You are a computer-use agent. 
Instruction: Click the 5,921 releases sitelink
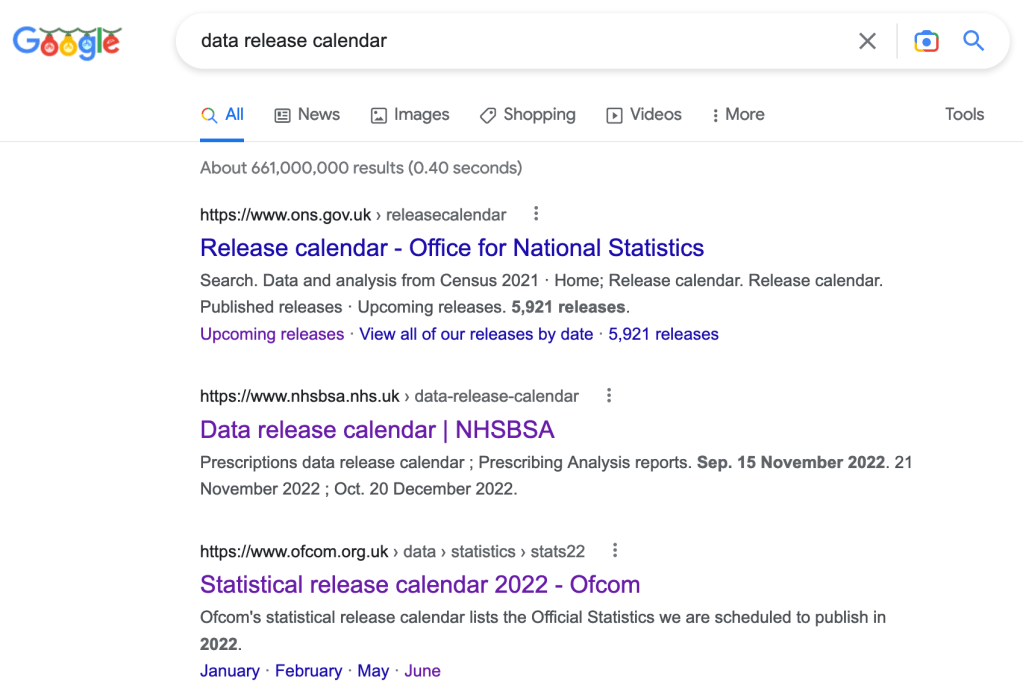coord(663,334)
